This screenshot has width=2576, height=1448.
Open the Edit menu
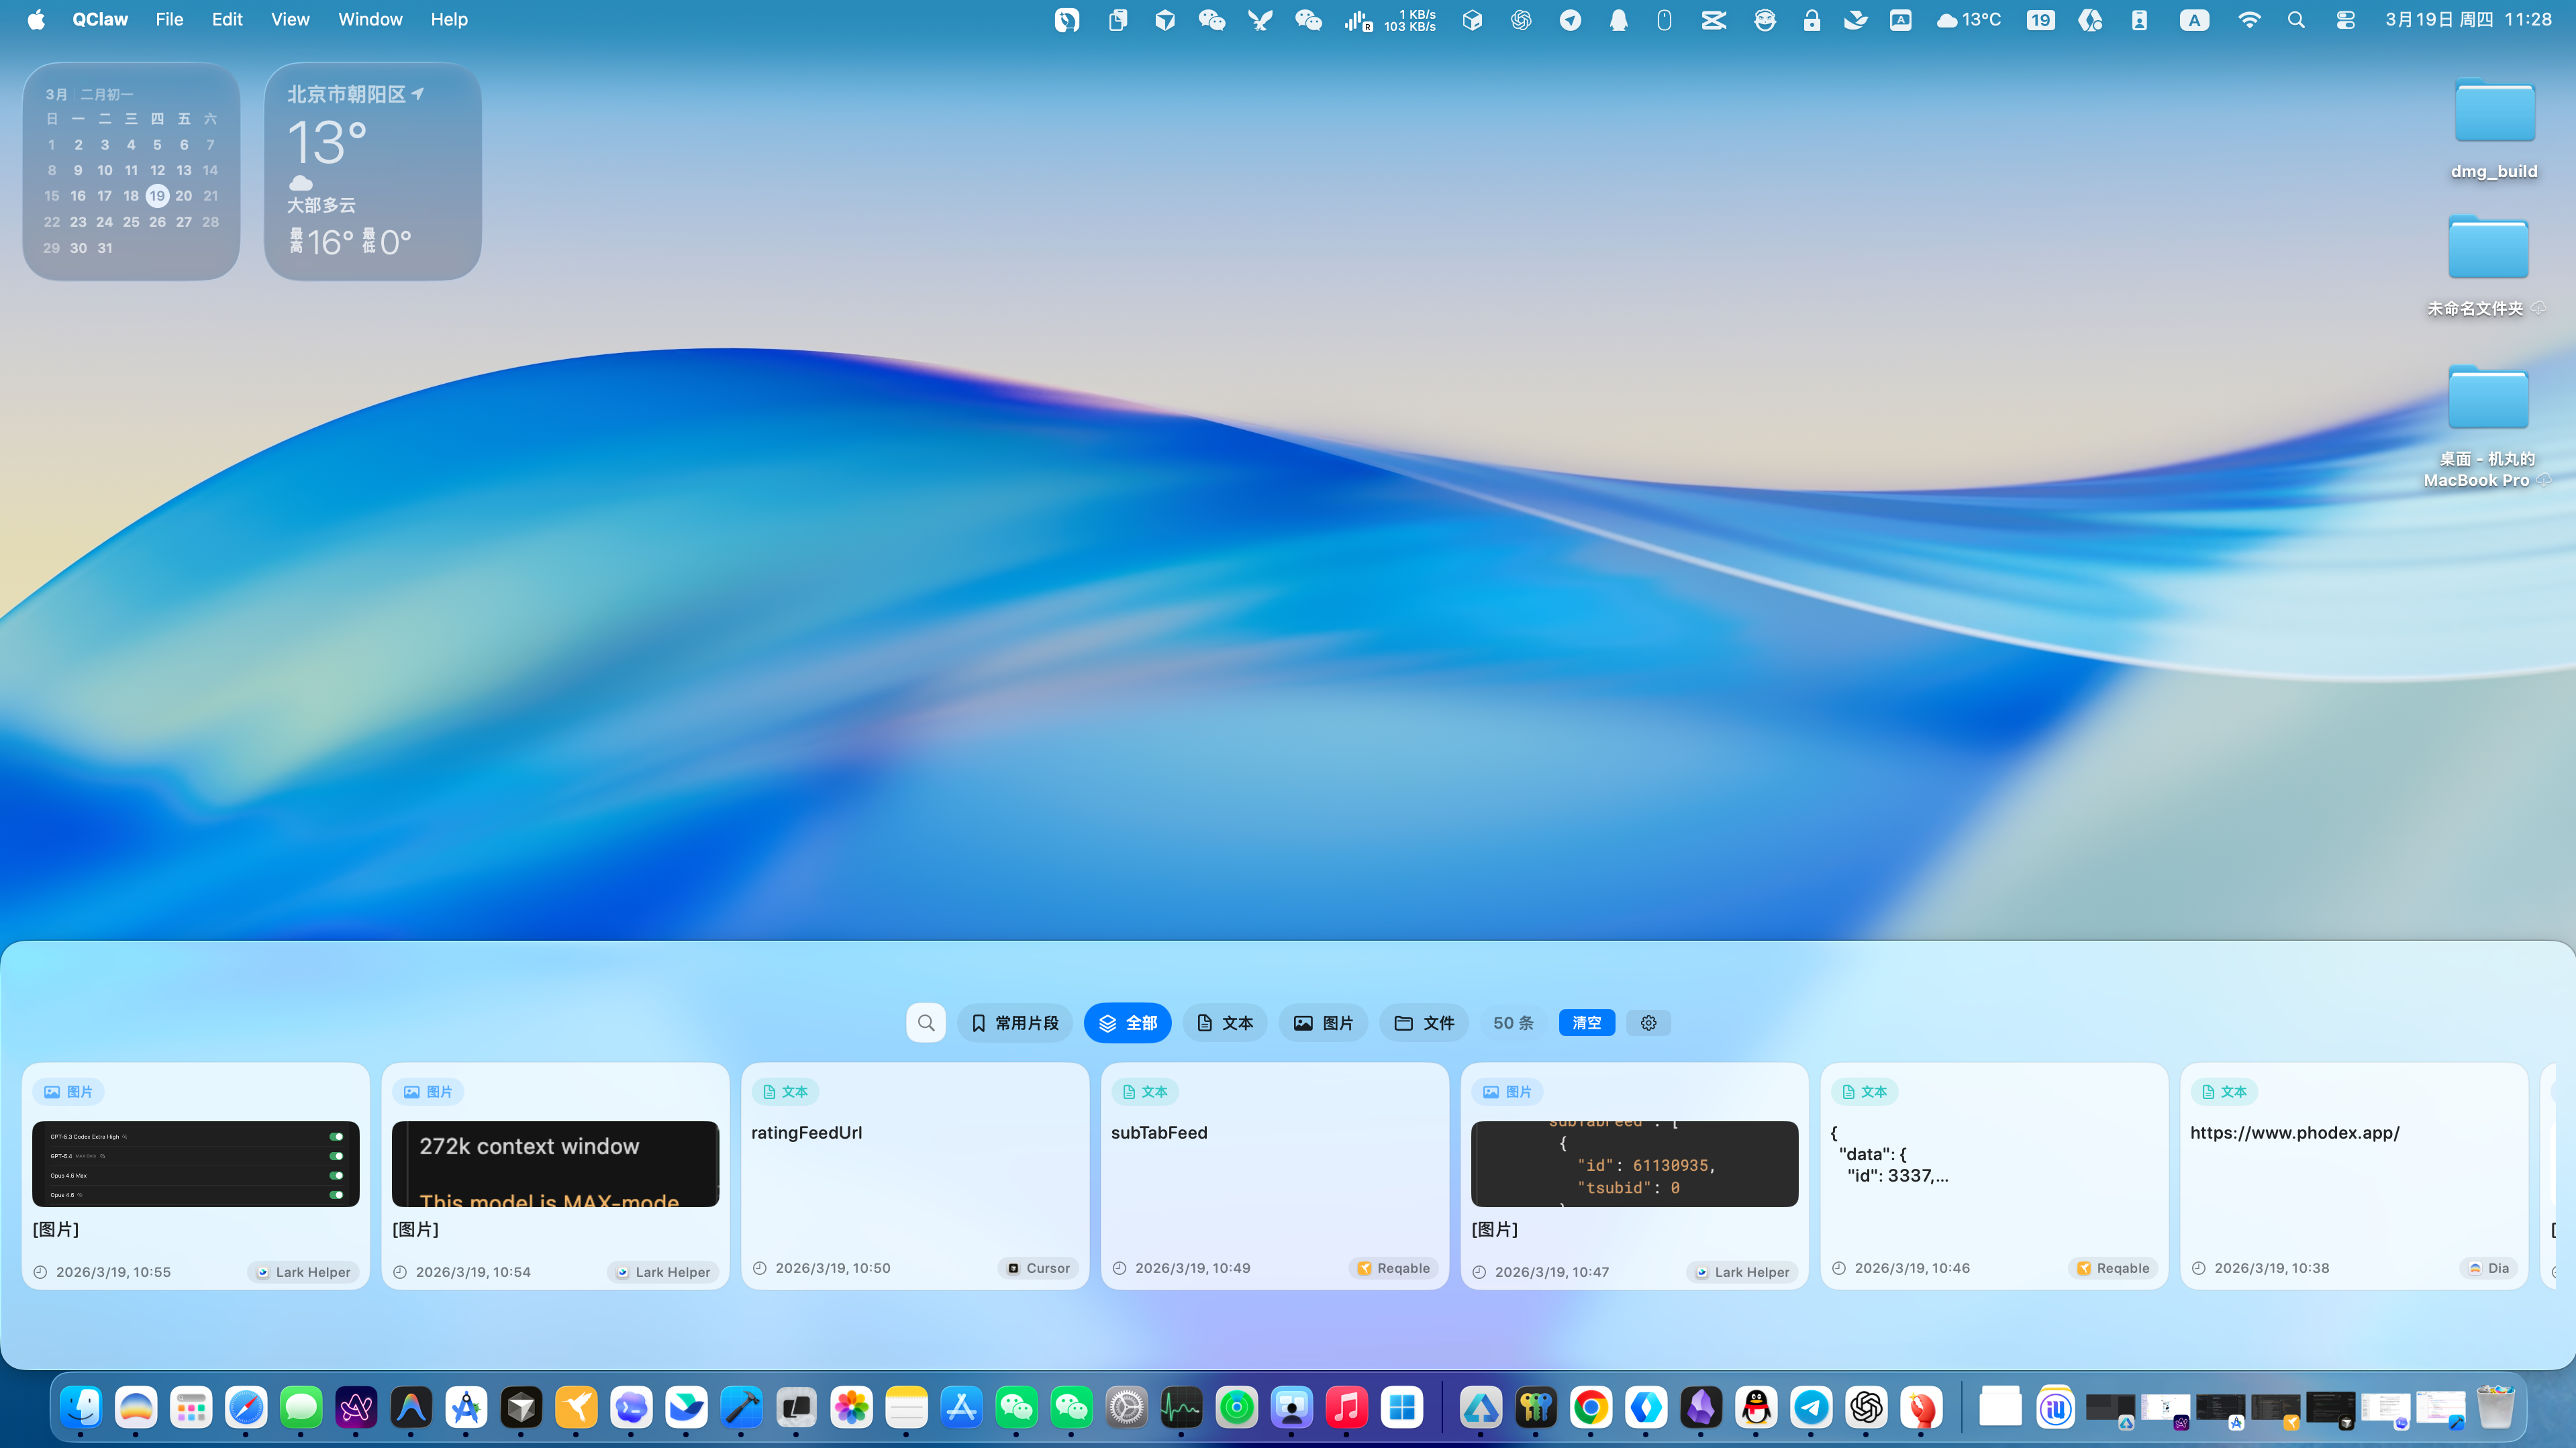227,19
